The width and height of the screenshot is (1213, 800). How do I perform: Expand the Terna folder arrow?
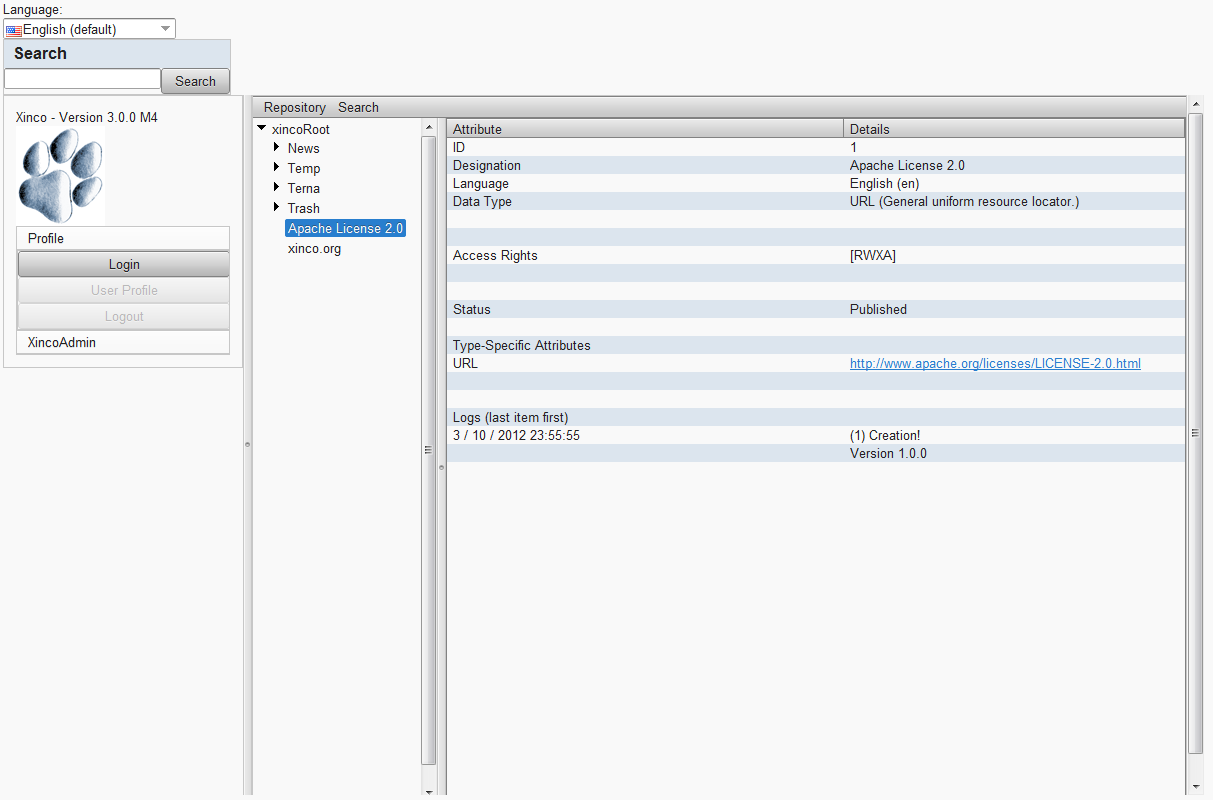click(x=277, y=188)
